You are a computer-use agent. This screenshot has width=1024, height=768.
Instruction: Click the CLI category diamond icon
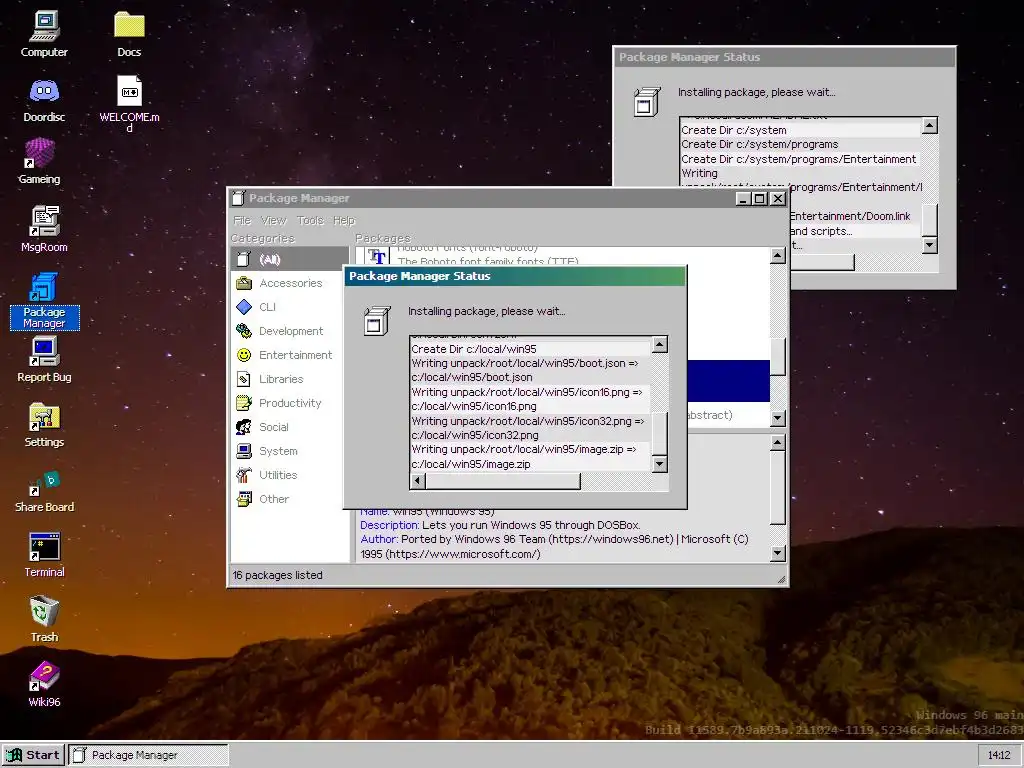pos(244,307)
